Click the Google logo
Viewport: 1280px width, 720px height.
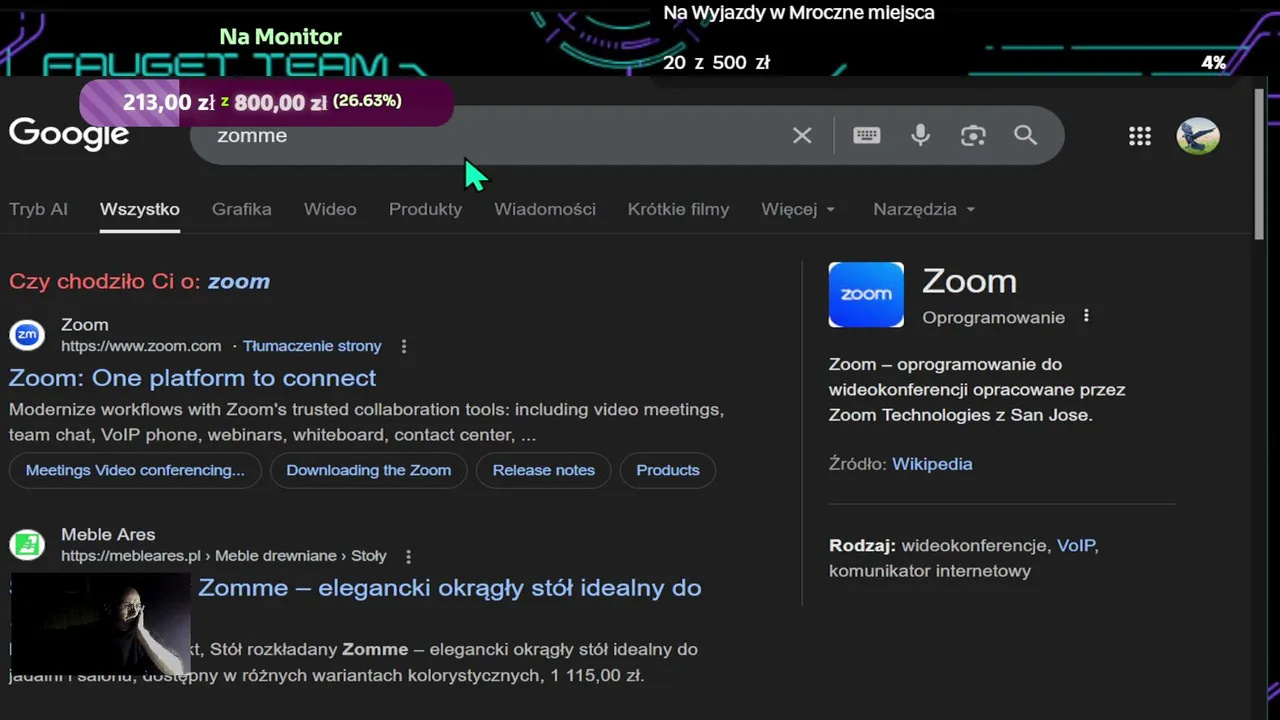[x=69, y=133]
